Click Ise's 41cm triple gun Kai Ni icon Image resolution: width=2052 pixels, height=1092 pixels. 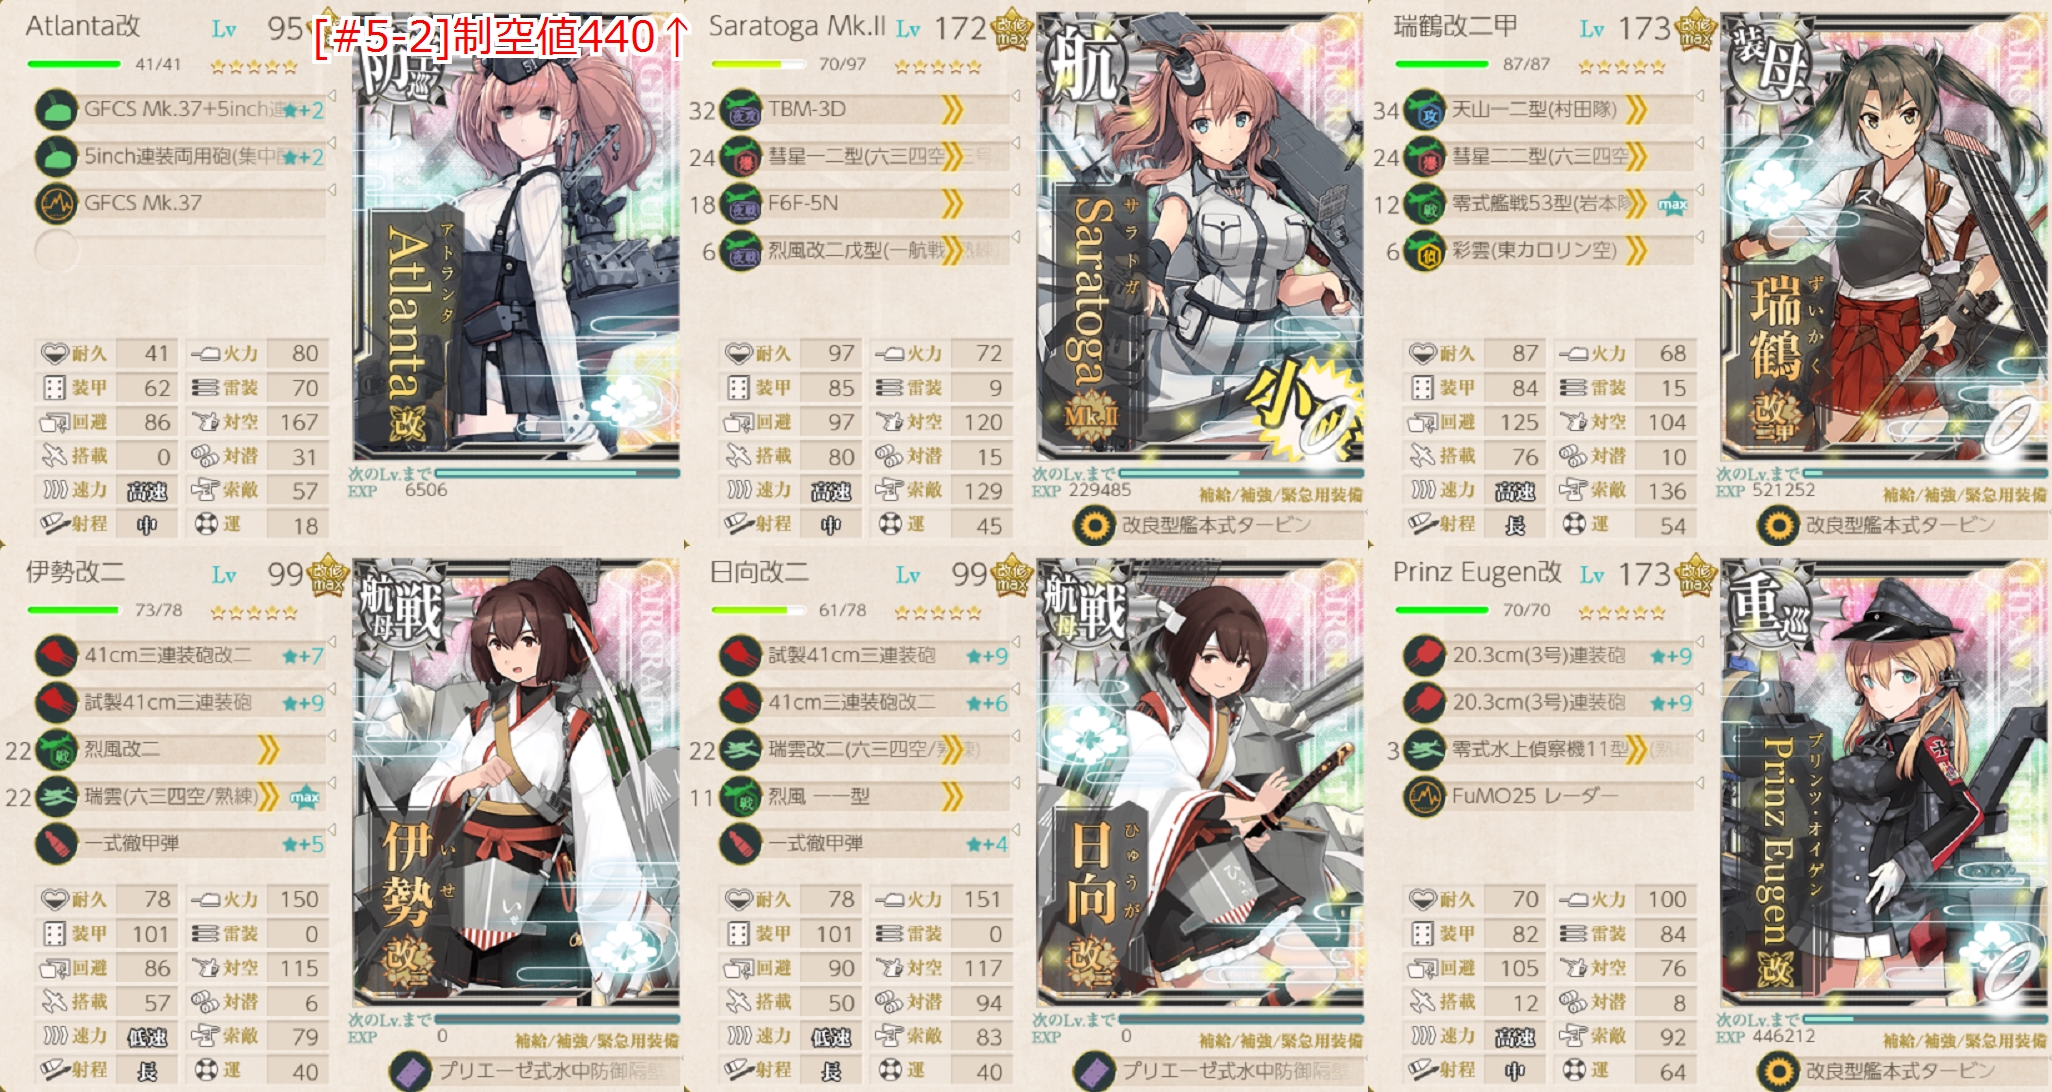tap(57, 656)
